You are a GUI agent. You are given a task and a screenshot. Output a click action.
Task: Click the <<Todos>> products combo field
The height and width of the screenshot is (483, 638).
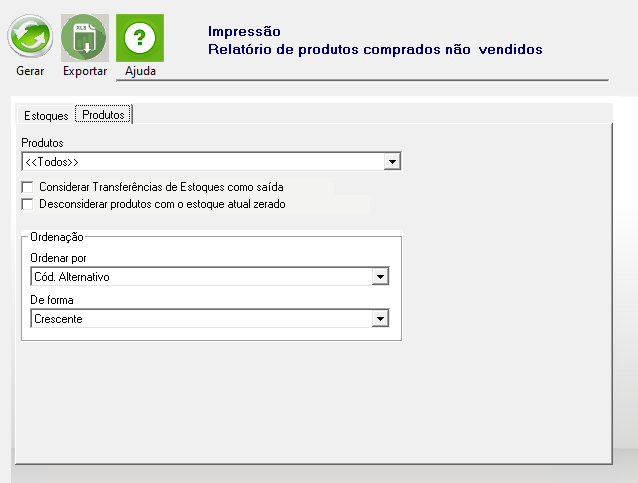(211, 162)
